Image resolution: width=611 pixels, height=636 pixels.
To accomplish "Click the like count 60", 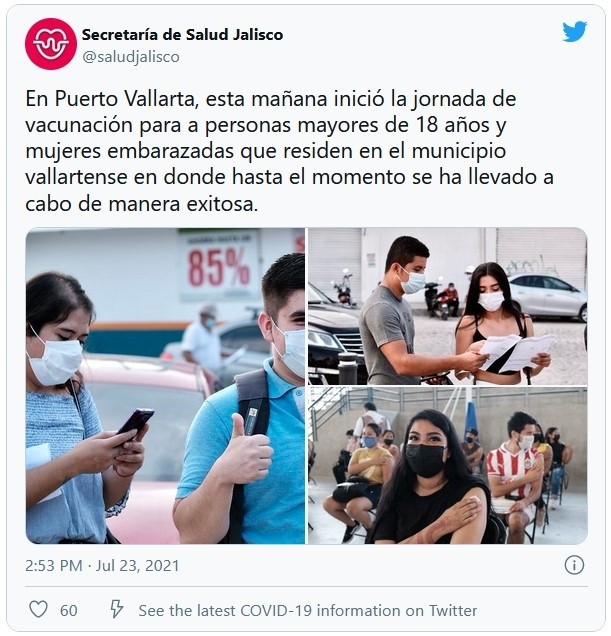I will [x=69, y=610].
